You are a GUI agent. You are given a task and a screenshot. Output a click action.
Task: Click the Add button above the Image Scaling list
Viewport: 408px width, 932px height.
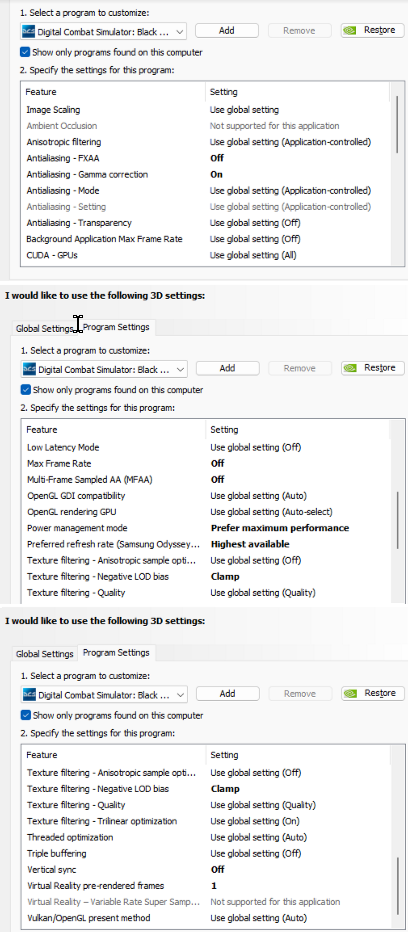click(227, 30)
